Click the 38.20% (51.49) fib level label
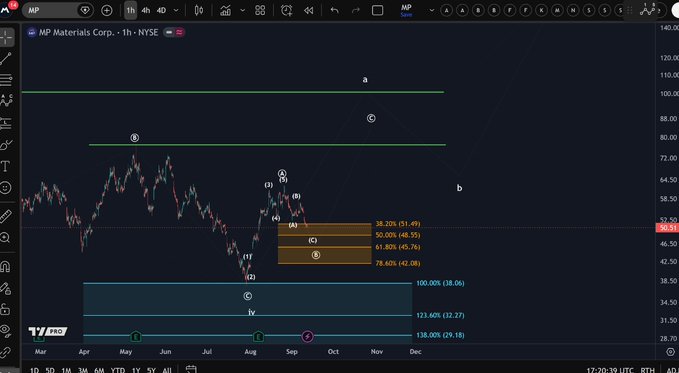 coord(398,224)
